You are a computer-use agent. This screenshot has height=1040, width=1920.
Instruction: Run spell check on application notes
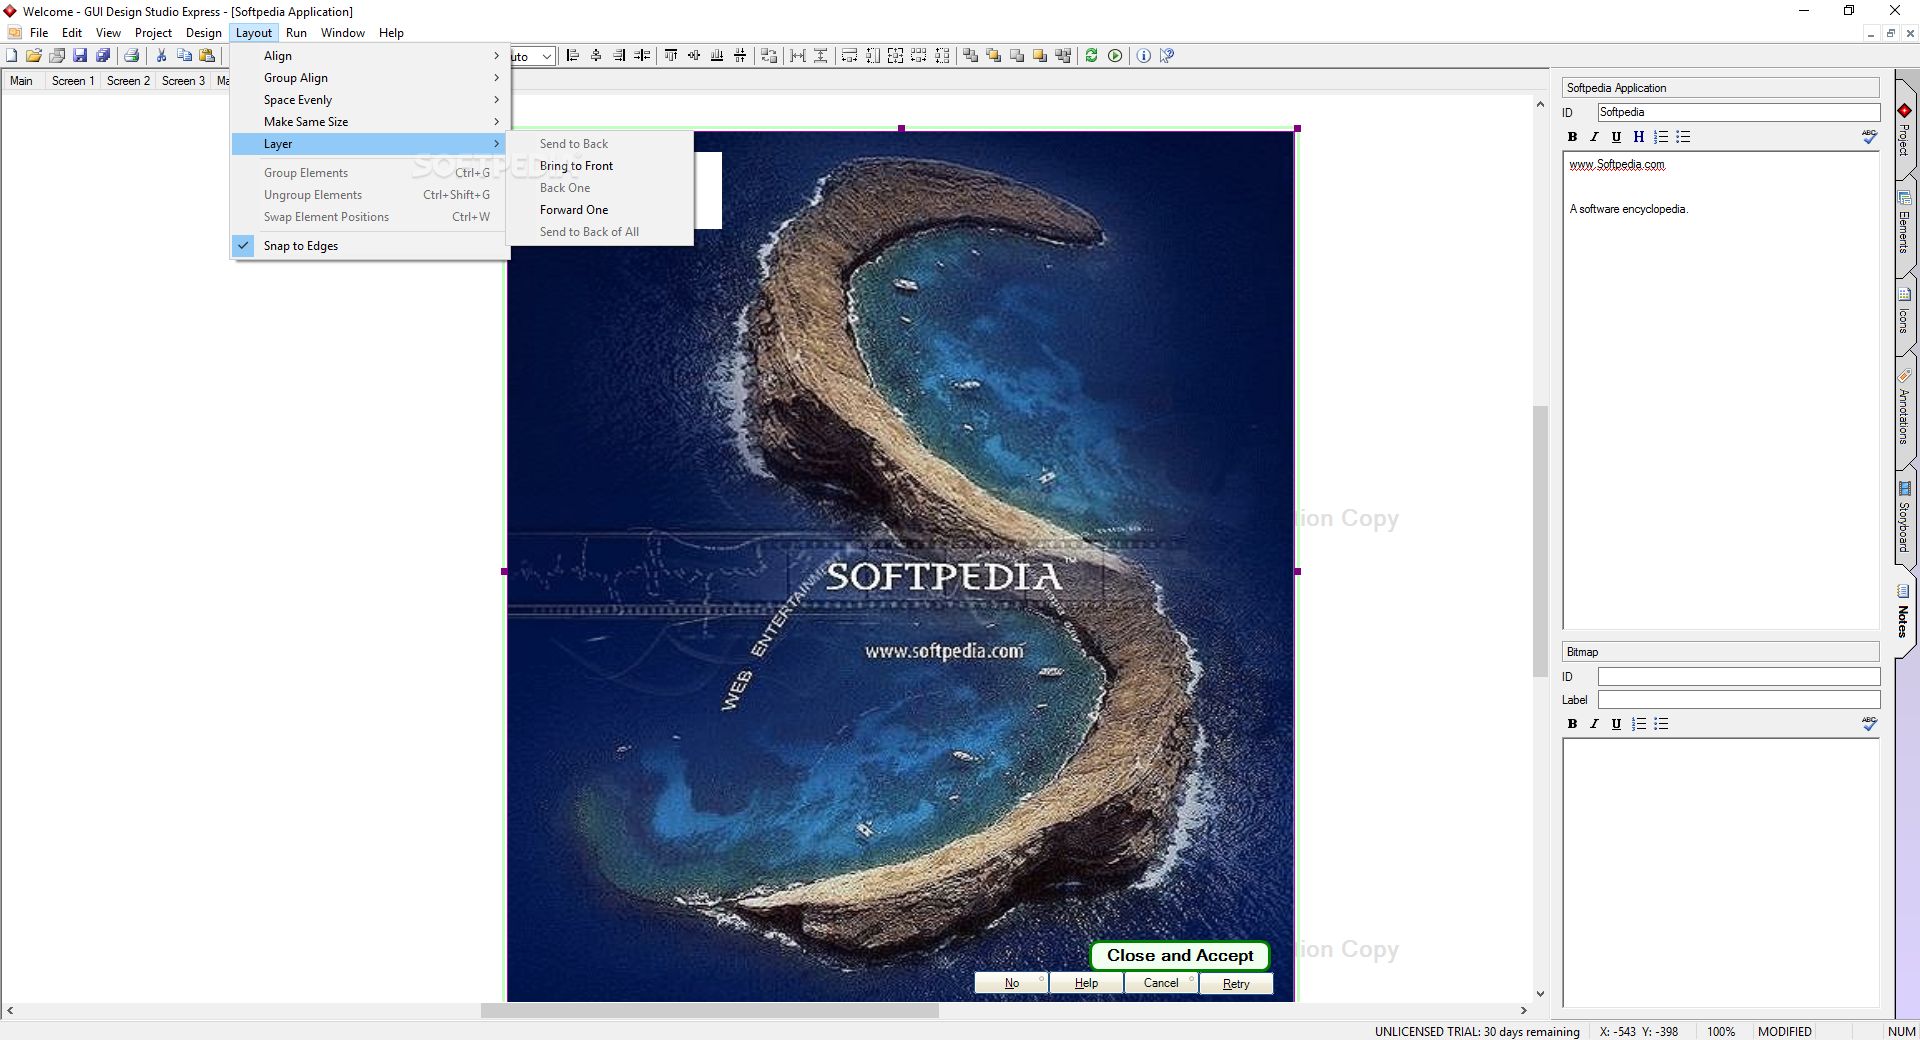1870,137
